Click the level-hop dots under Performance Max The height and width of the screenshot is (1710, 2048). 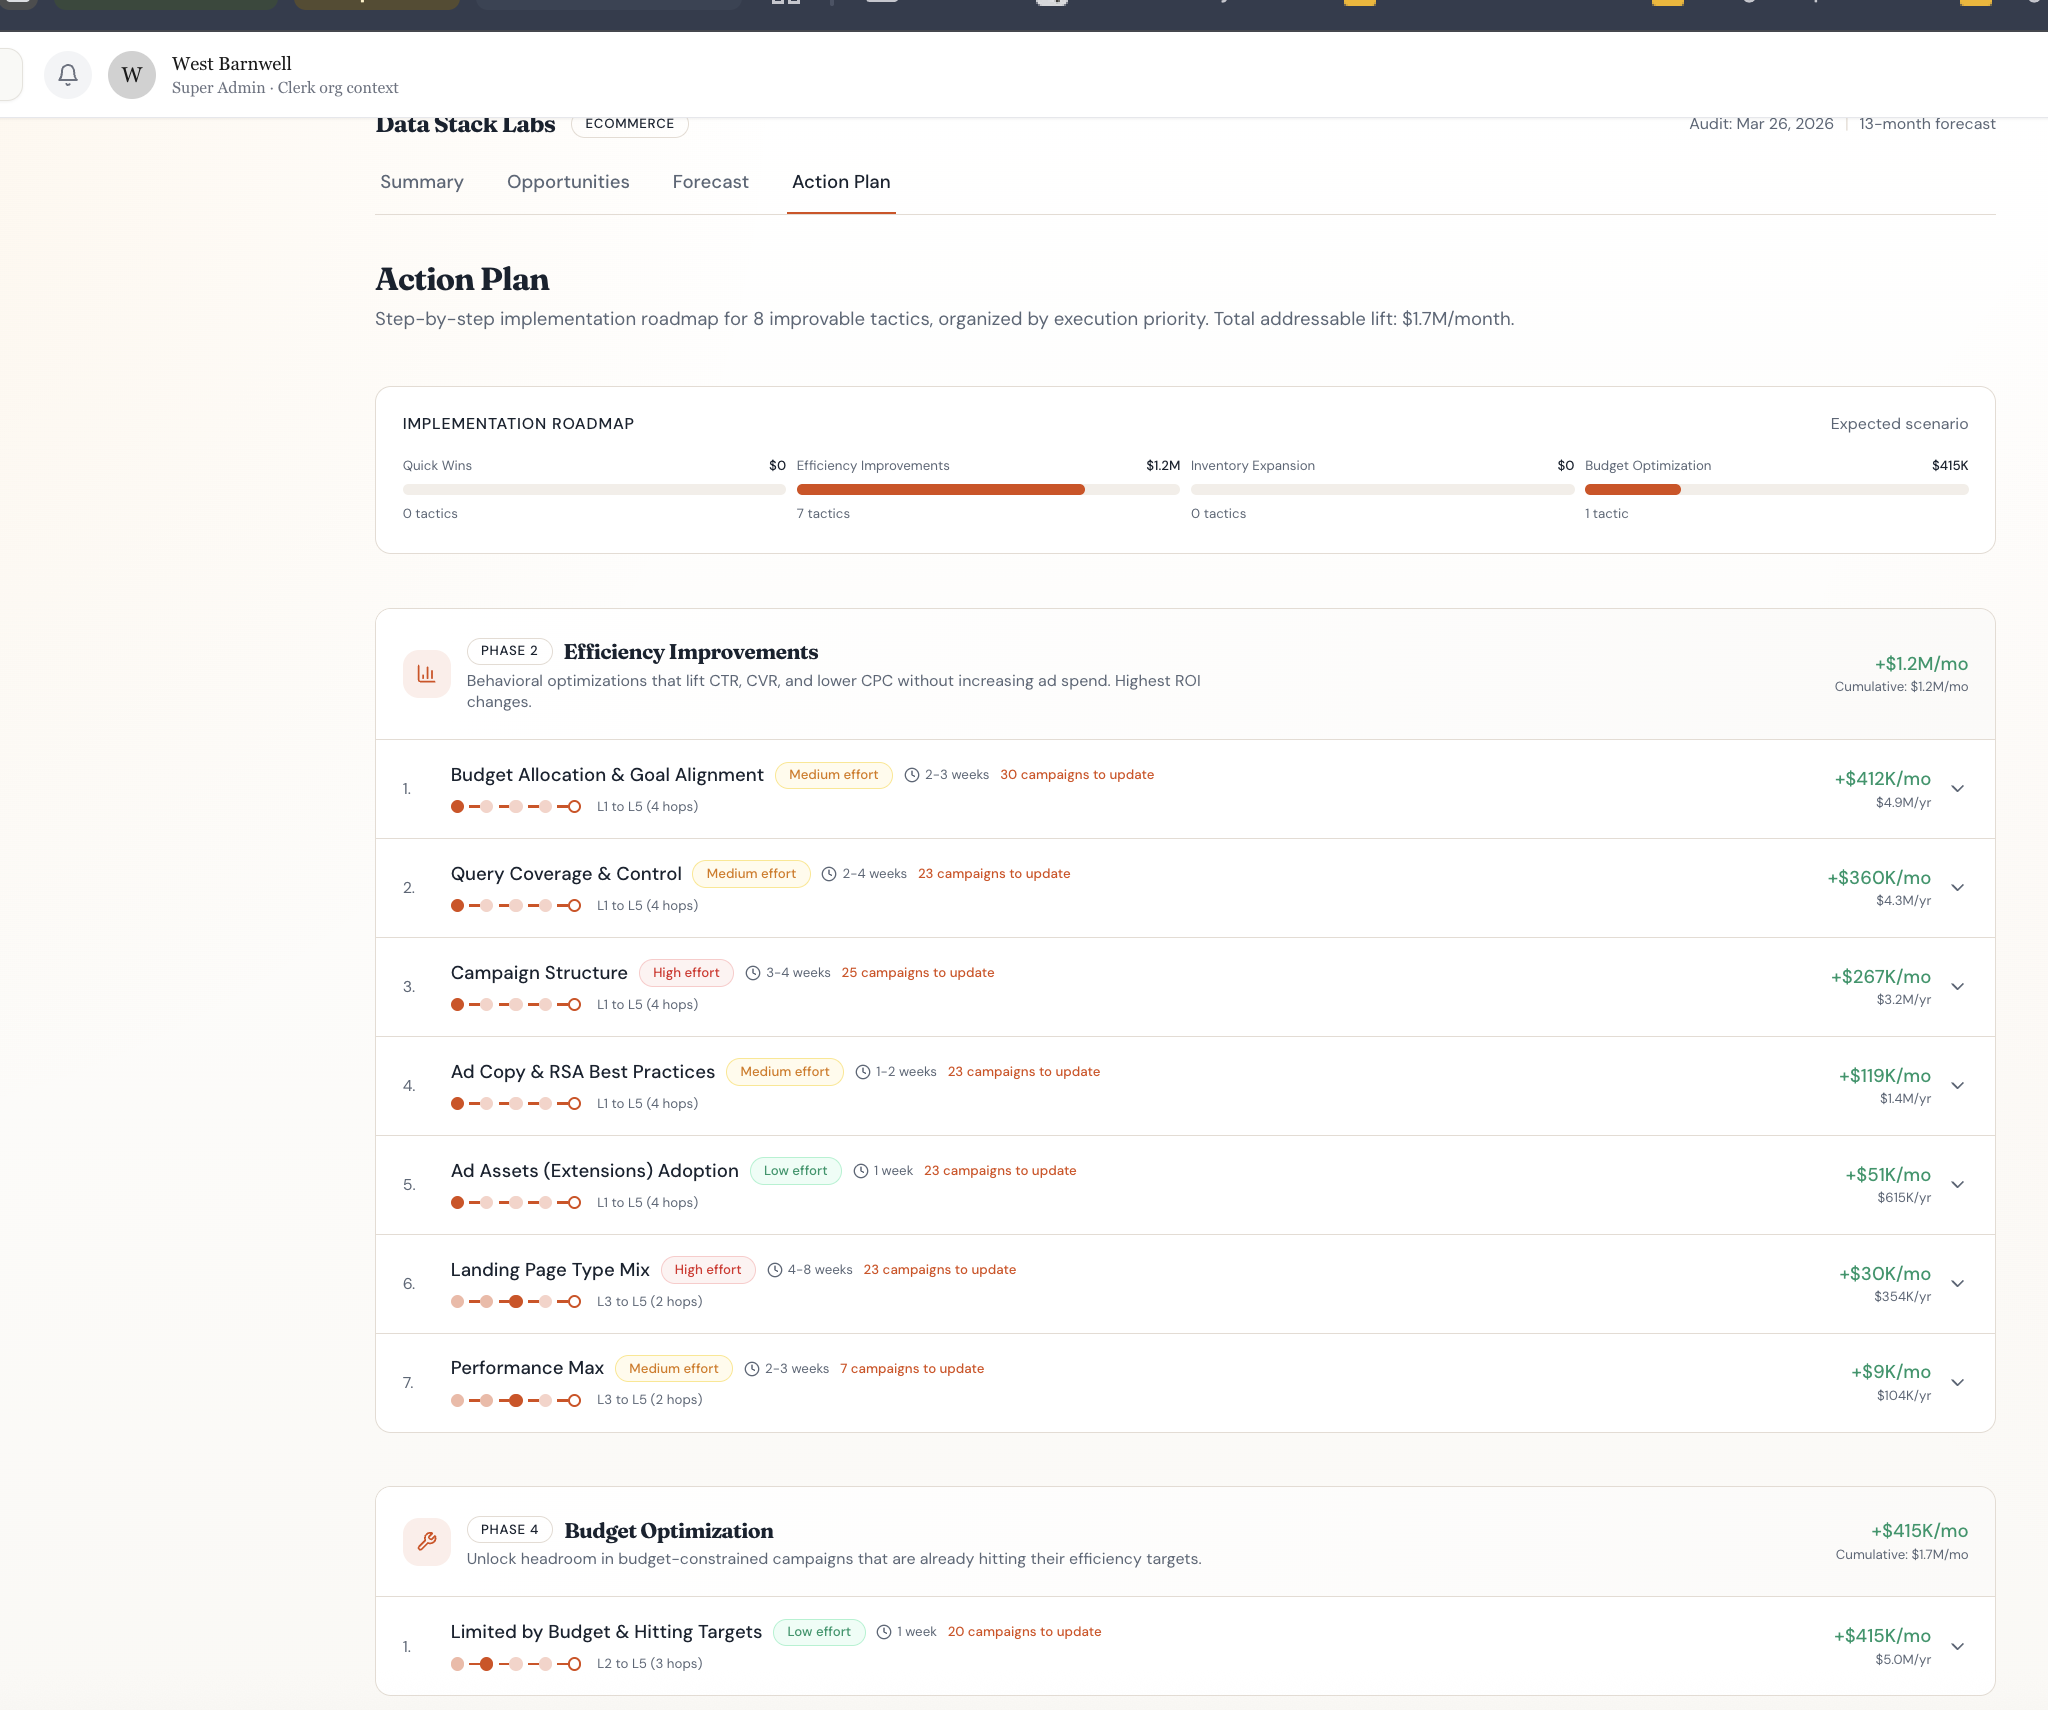tap(516, 1400)
